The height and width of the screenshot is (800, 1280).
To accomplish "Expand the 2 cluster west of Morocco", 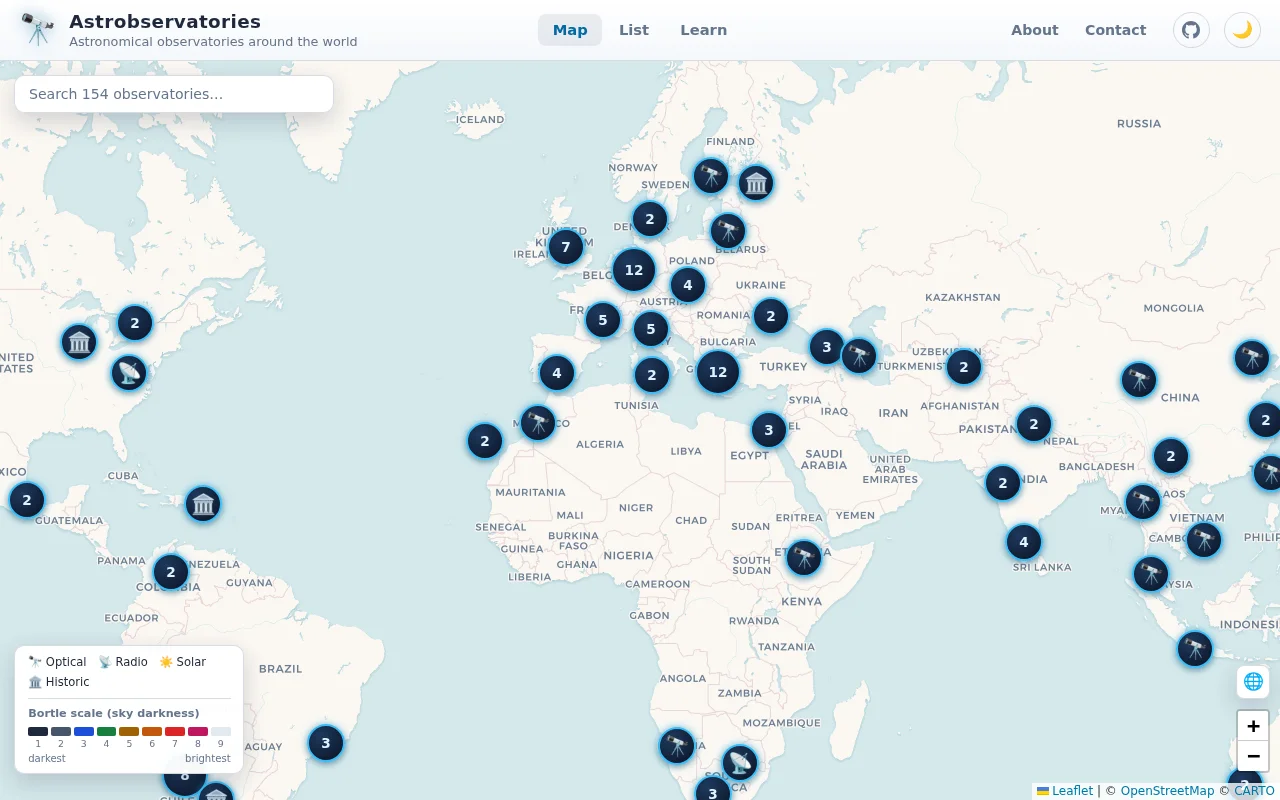I will [485, 440].
